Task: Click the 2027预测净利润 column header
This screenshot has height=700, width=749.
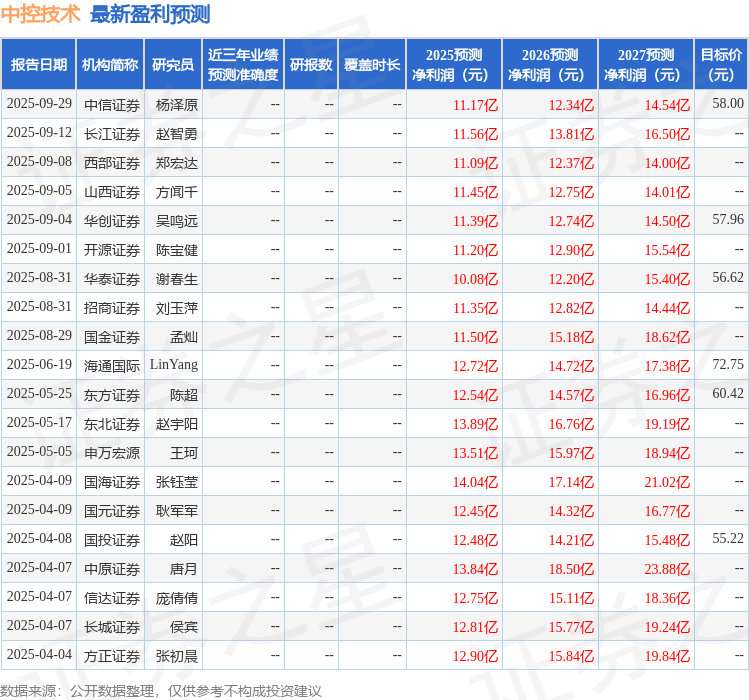Action: pyautogui.click(x=646, y=65)
